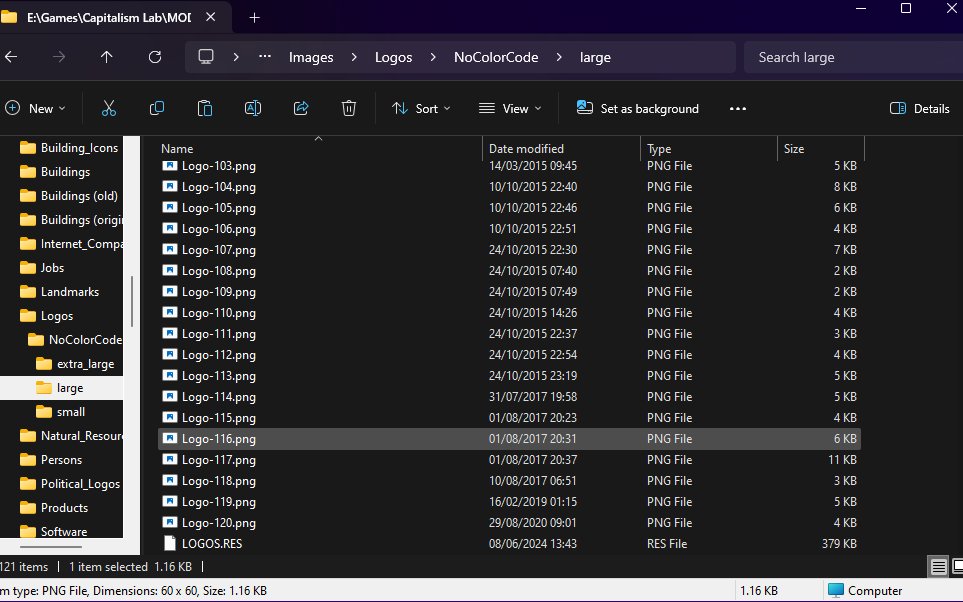Click the navigation pane vertical scrollbar
Image resolution: width=963 pixels, height=602 pixels.
coord(132,301)
